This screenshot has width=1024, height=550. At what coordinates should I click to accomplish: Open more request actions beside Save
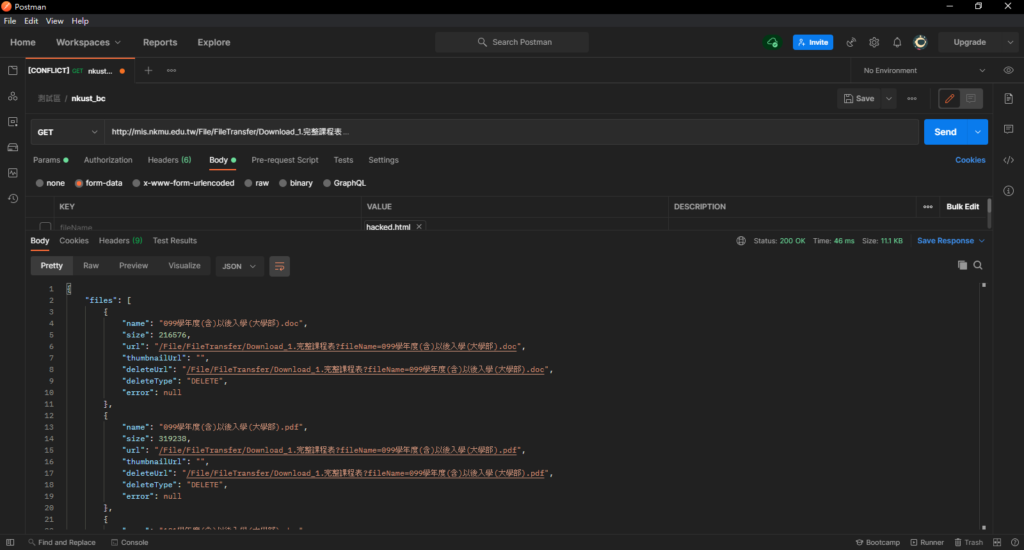tap(912, 99)
